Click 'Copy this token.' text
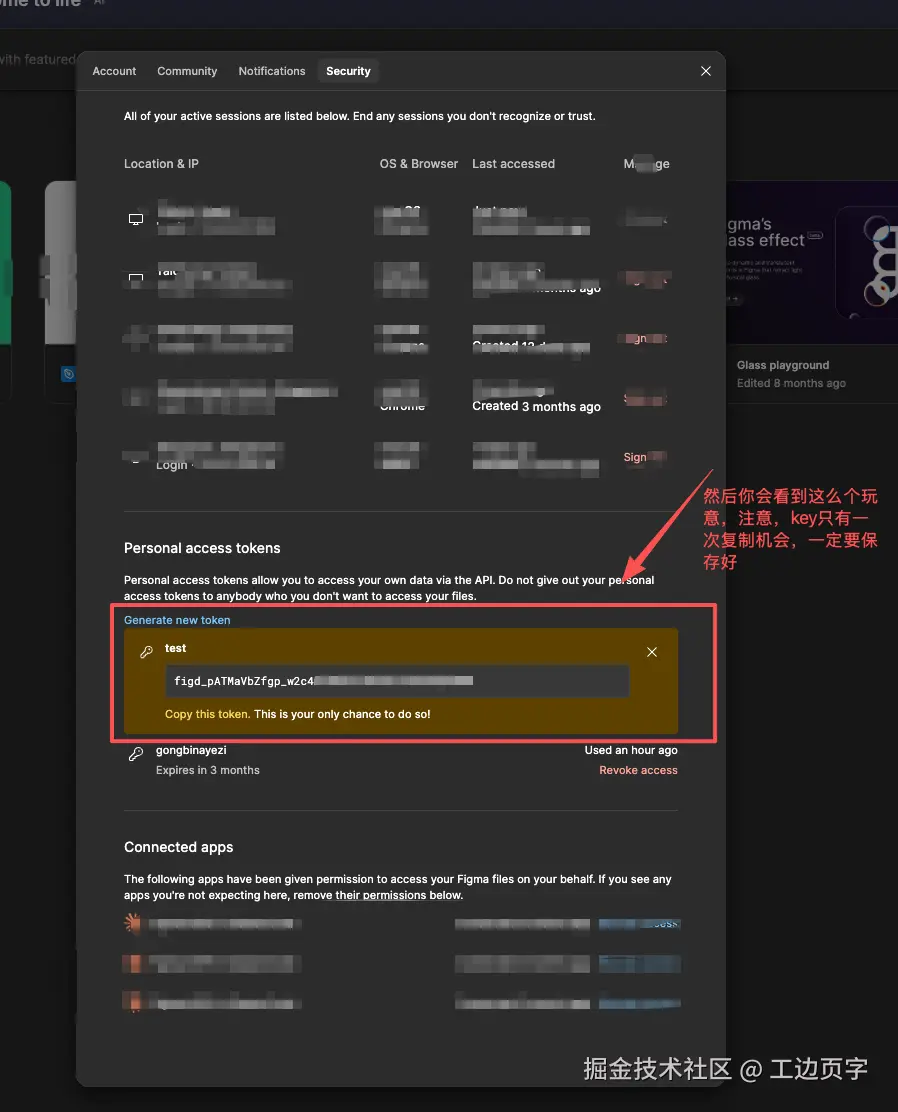 click(x=208, y=714)
